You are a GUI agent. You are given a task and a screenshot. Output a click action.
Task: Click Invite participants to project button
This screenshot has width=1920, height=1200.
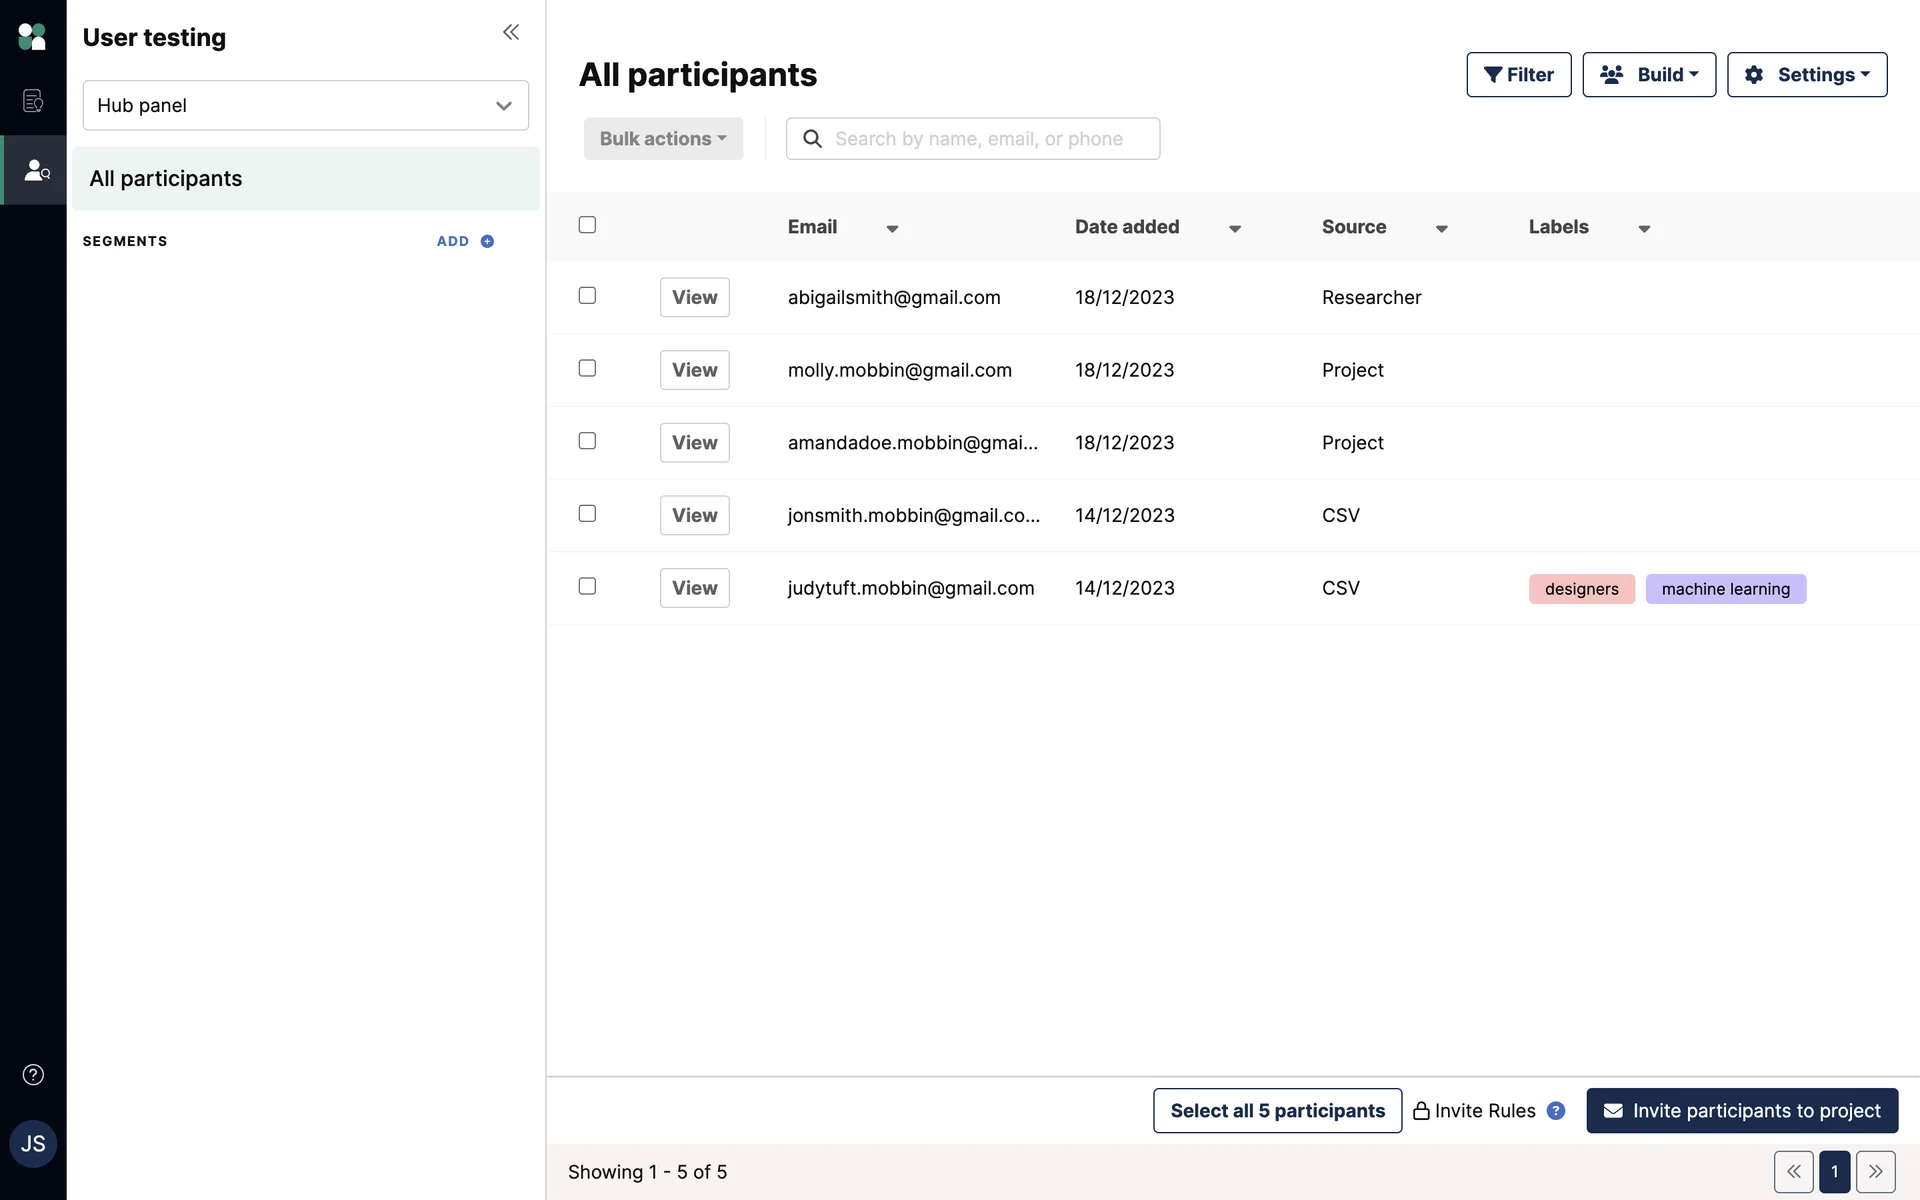pyautogui.click(x=1741, y=1110)
